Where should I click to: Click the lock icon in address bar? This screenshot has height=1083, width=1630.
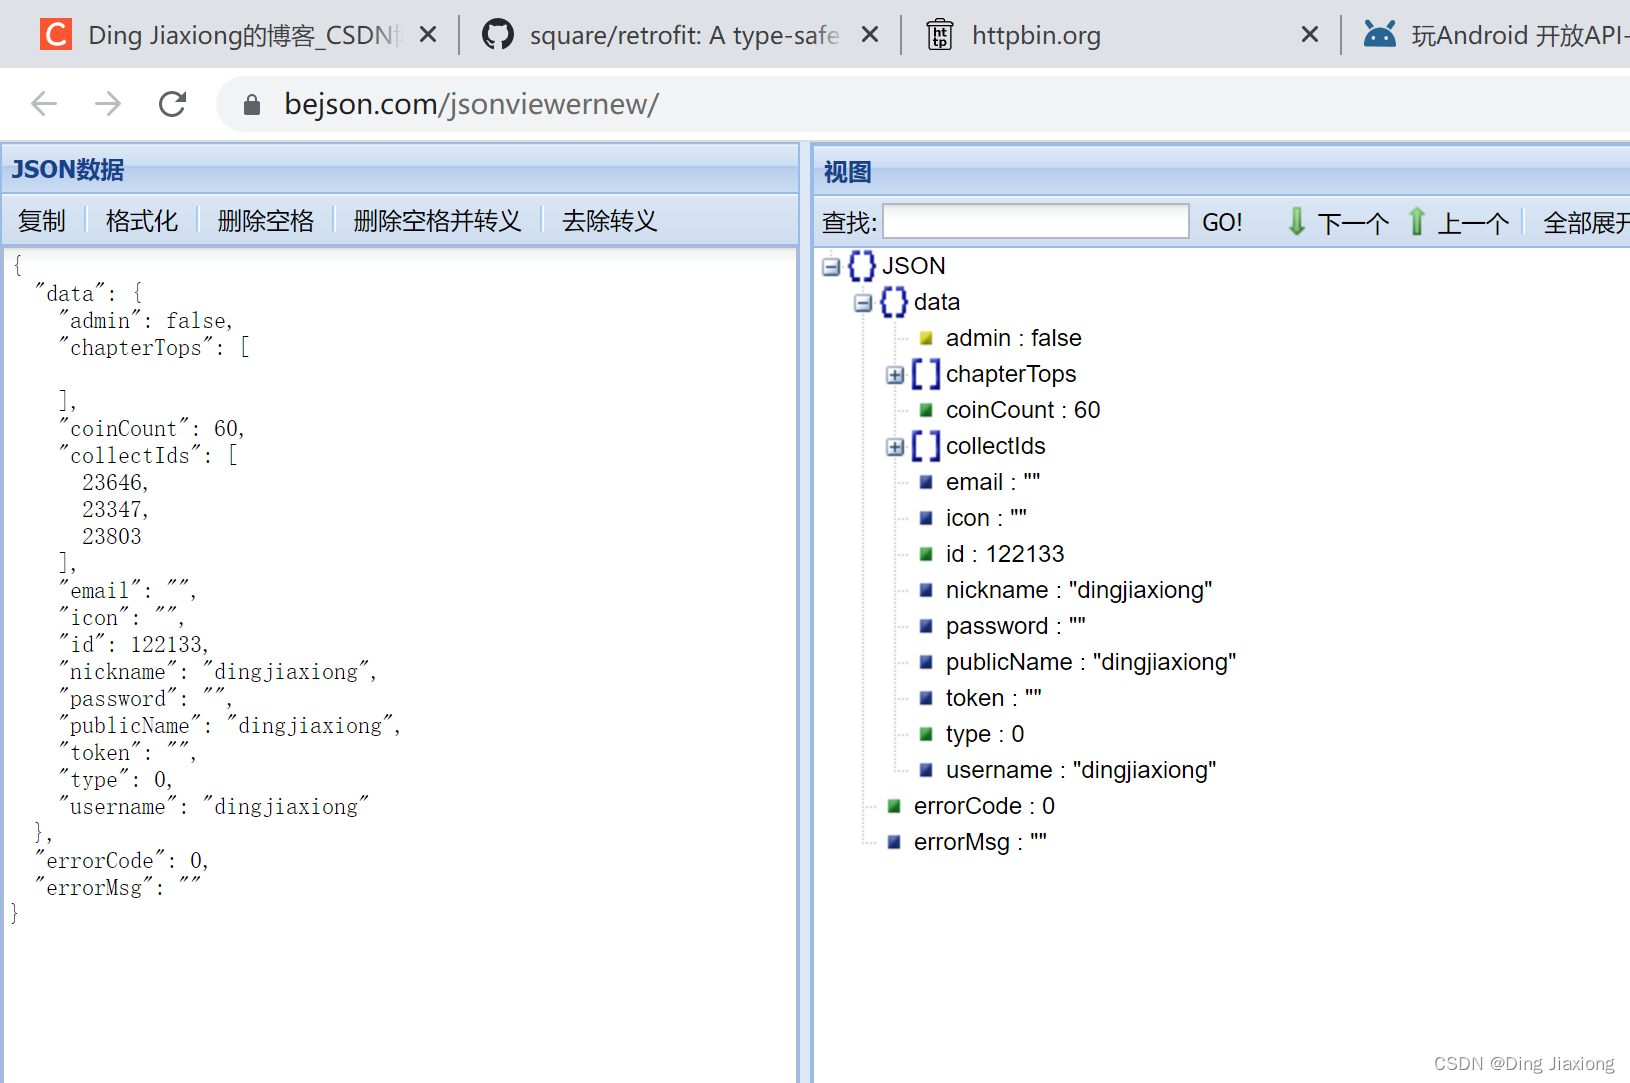(x=252, y=105)
